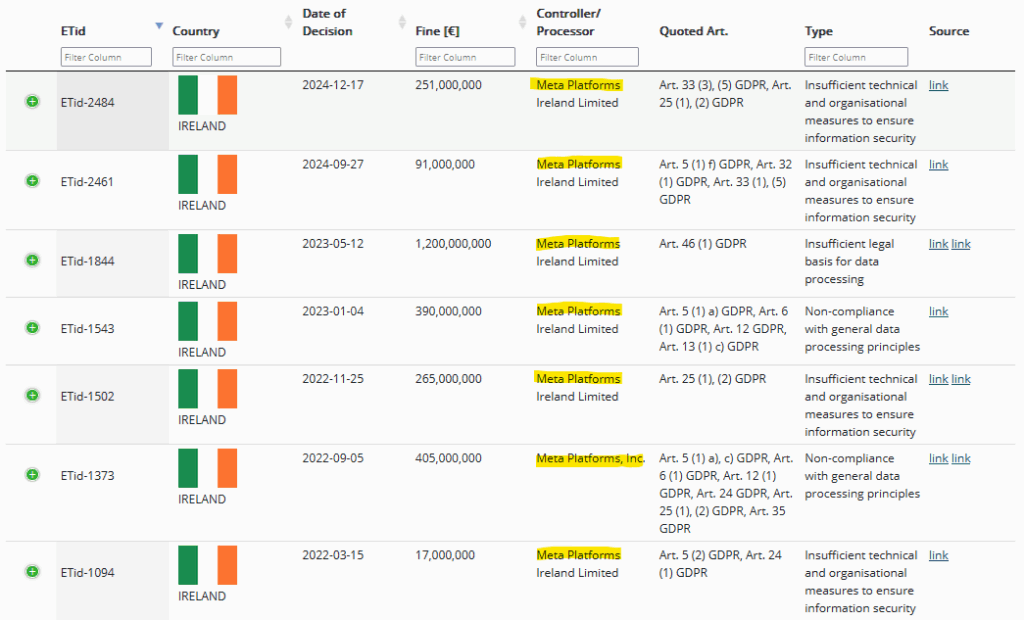The width and height of the screenshot is (1024, 620).
Task: Click green plus icon beside ETid-1094
Action: [x=32, y=572]
